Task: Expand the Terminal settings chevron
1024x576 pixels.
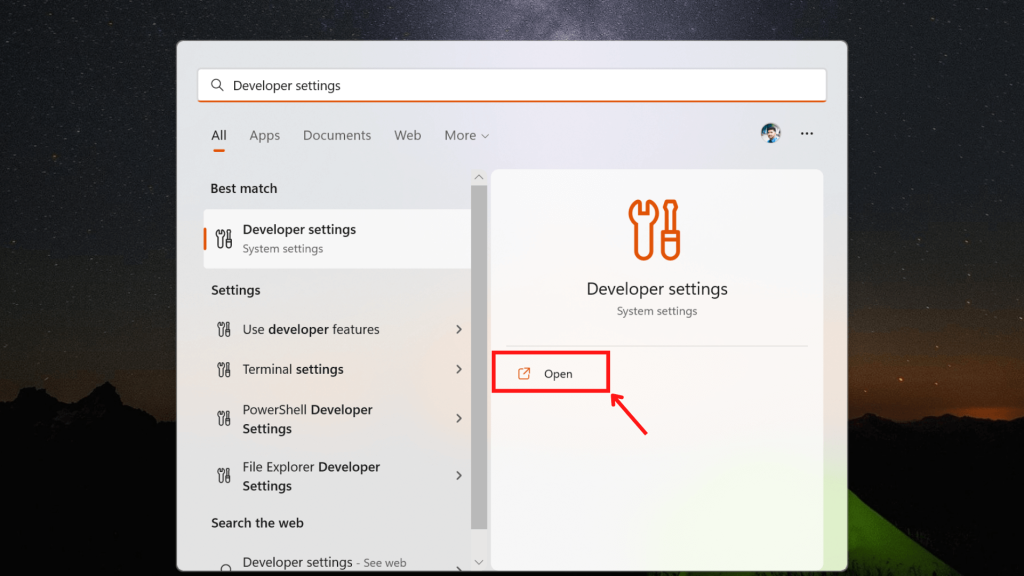Action: pos(458,370)
